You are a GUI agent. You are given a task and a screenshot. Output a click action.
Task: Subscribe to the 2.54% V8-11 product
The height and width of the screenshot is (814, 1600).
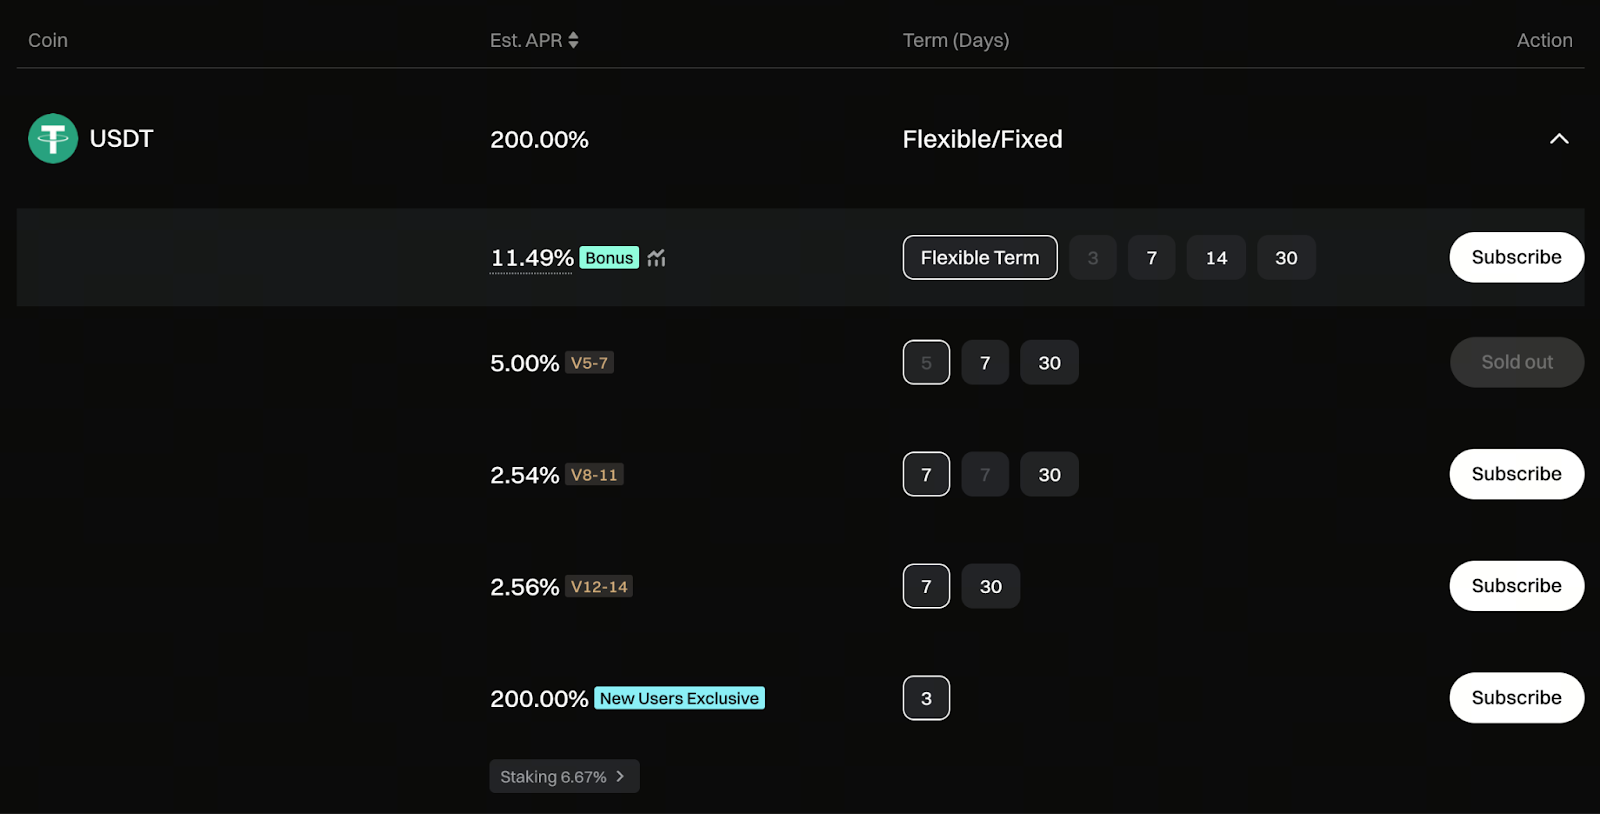pos(1516,474)
